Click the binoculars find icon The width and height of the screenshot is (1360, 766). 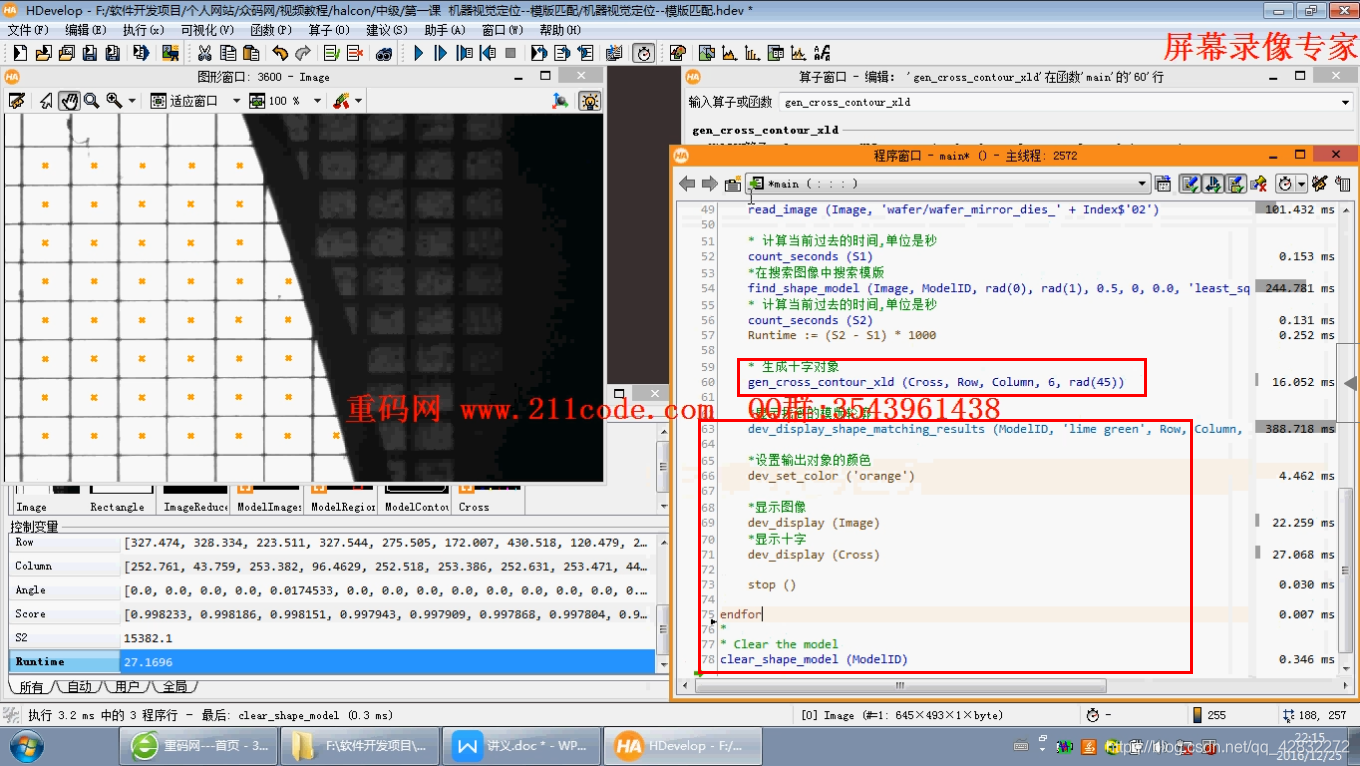[383, 53]
